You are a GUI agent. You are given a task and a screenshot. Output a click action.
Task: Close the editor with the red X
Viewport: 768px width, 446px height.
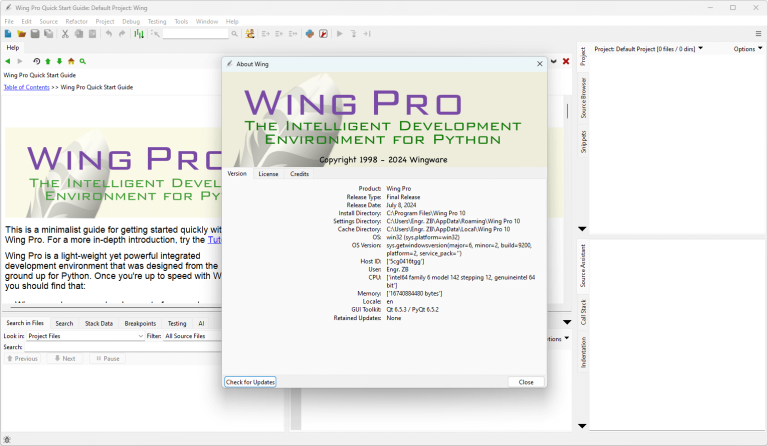[566, 61]
